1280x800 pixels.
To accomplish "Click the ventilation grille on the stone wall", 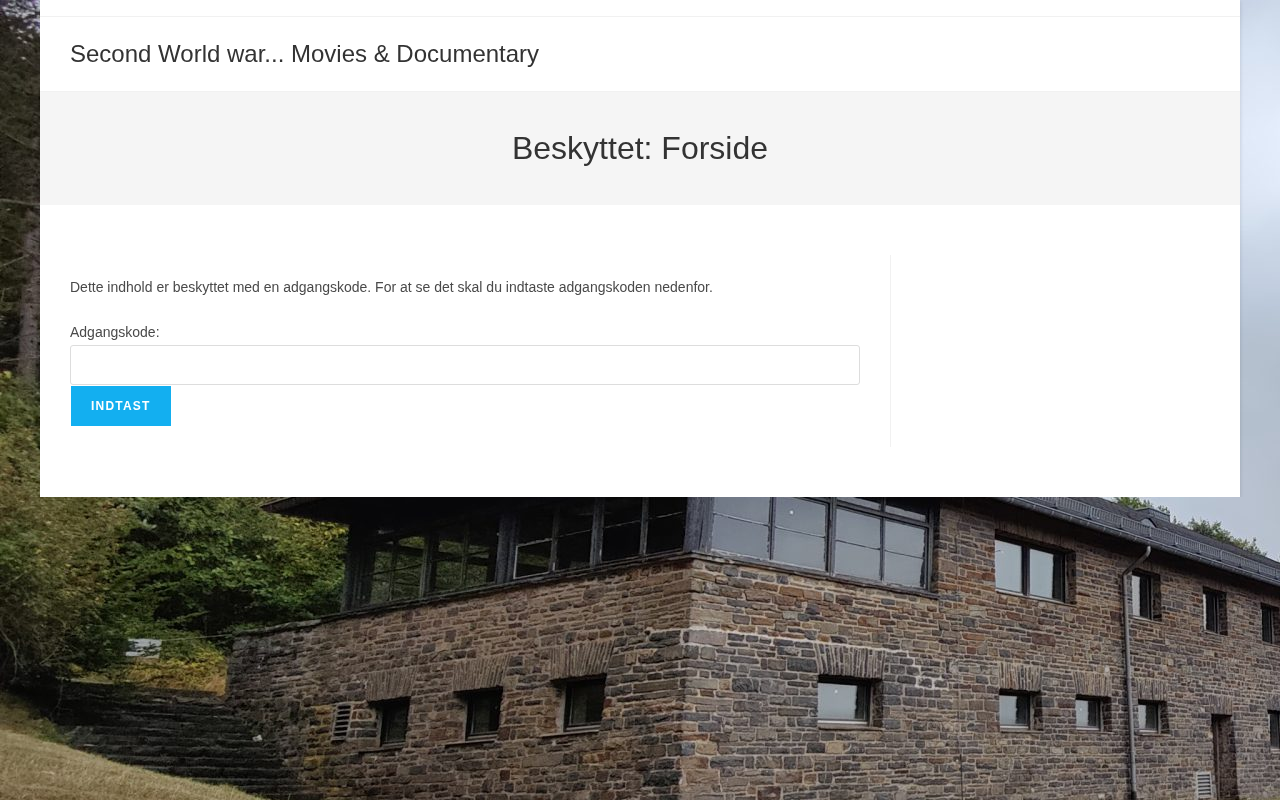I will [x=342, y=721].
